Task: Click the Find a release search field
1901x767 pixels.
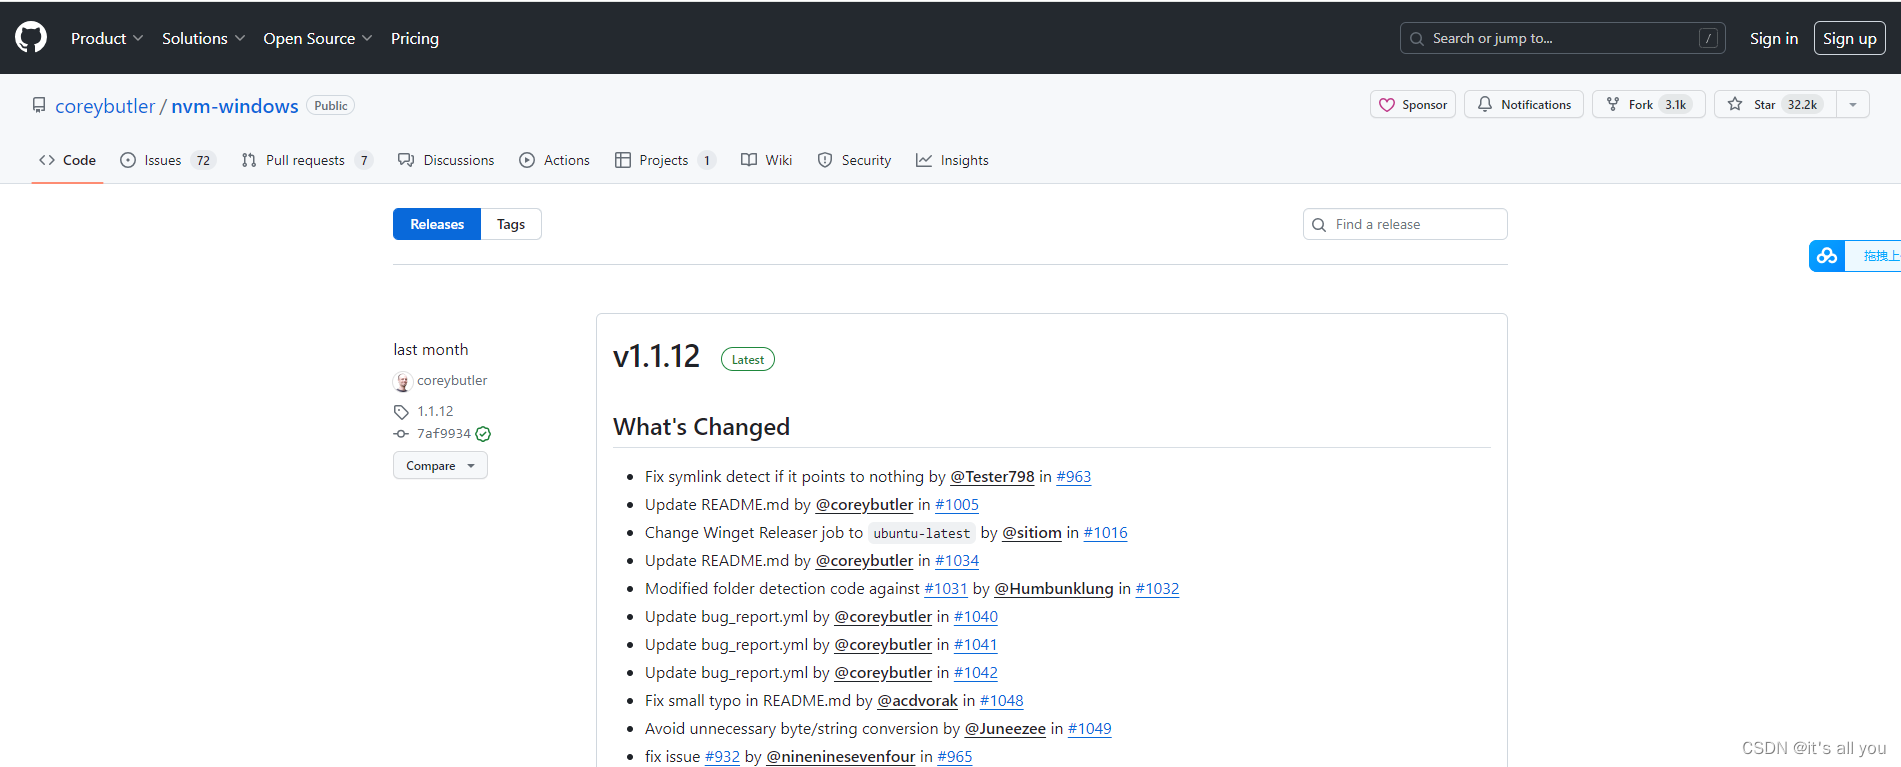Action: pos(1405,224)
